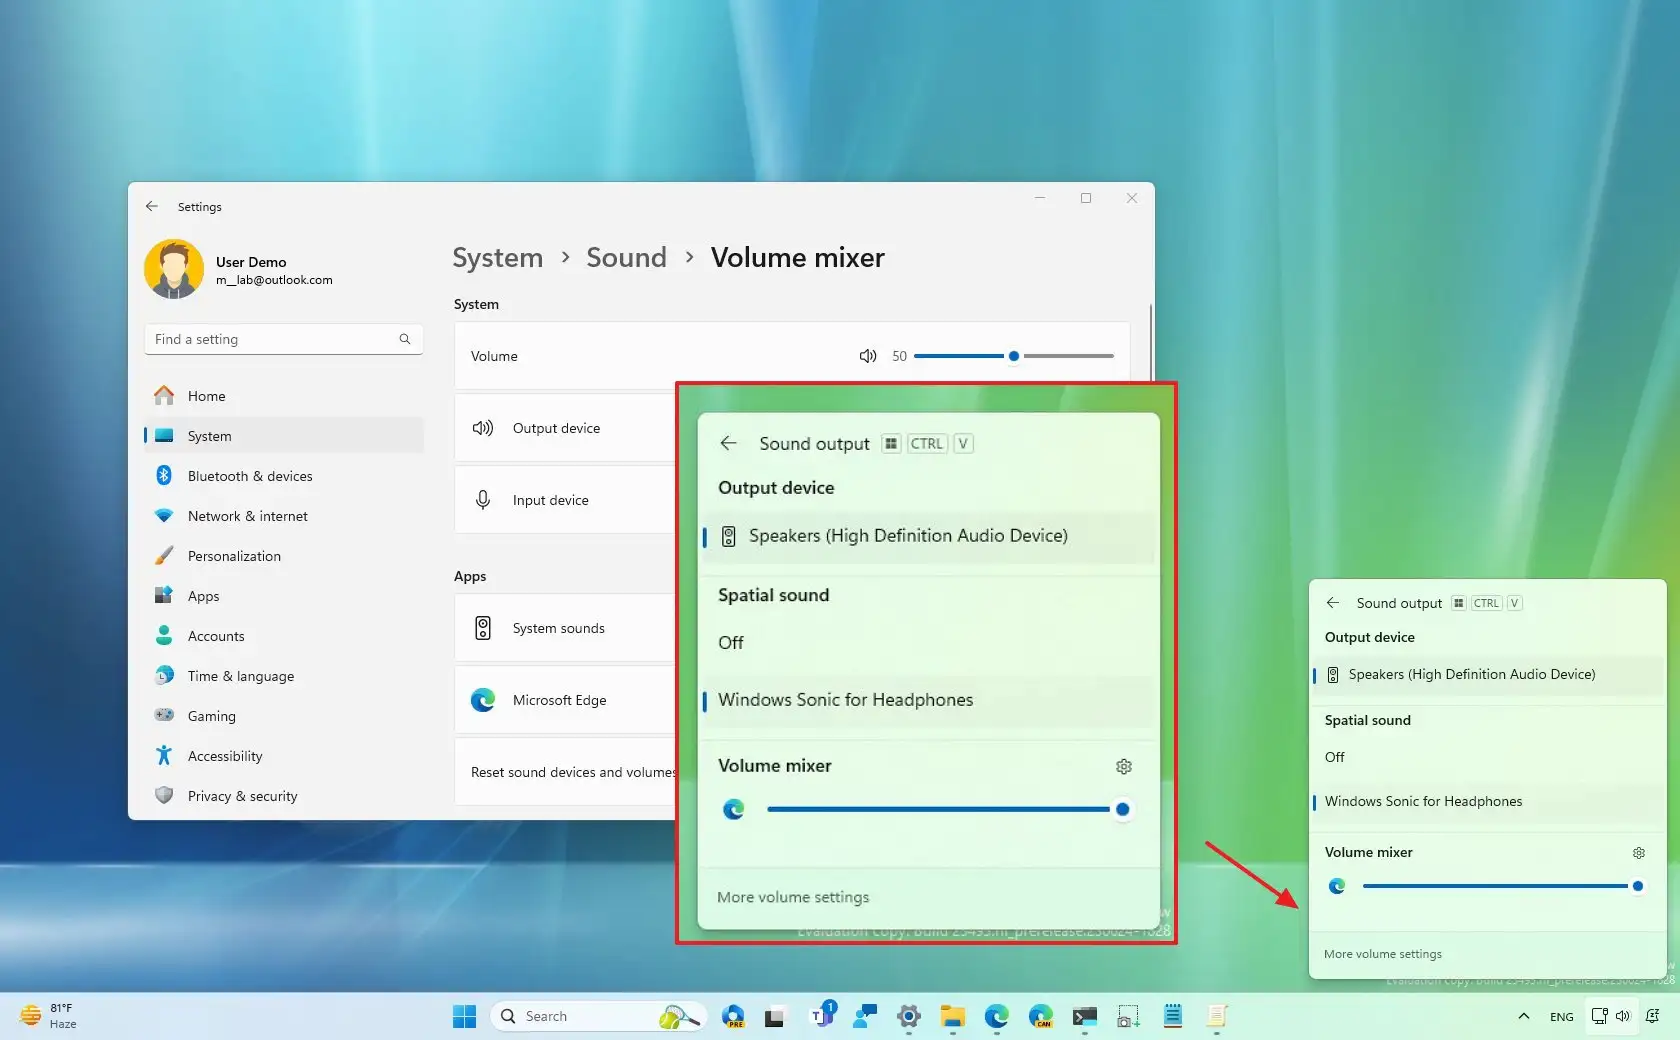Image resolution: width=1680 pixels, height=1040 pixels.
Task: Click the gear icon in enlarged Volume mixer inset
Action: click(x=1124, y=766)
